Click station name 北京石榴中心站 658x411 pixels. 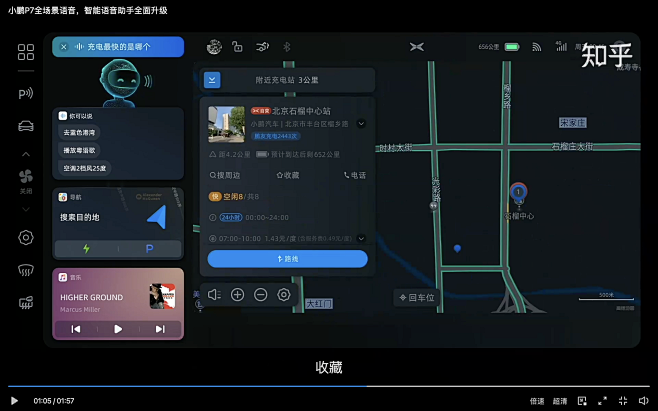click(x=301, y=111)
